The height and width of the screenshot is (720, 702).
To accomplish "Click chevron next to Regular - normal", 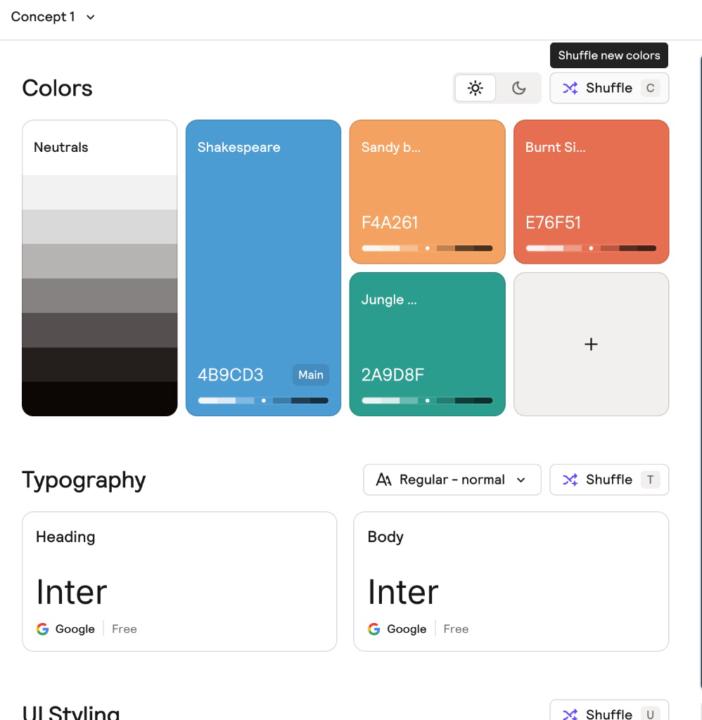I will tap(521, 480).
